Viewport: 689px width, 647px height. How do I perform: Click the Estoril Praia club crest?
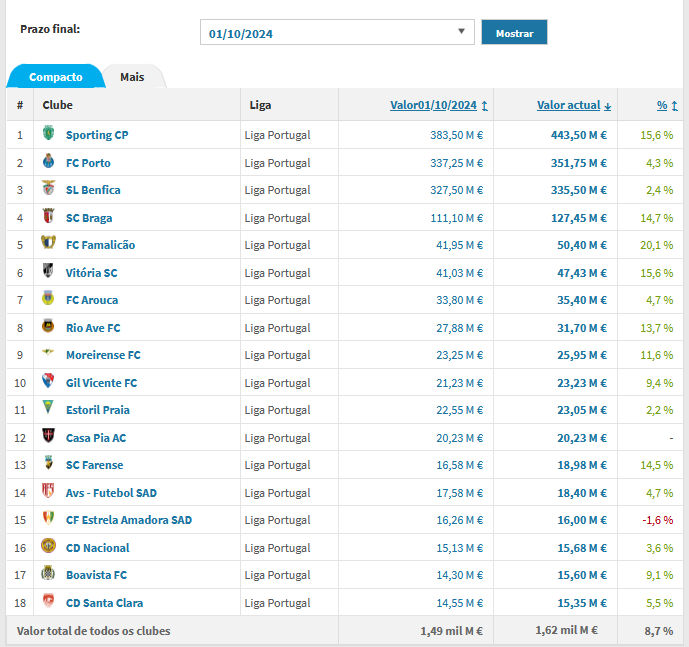48,407
